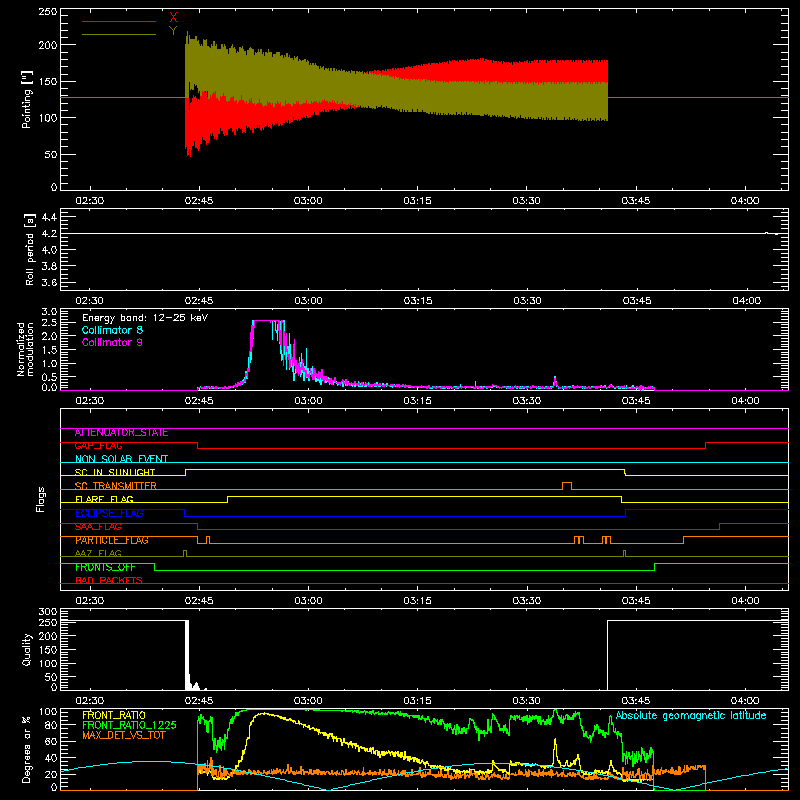The height and width of the screenshot is (800, 800).
Task: Click the 'Normalized modulation' axis title
Action: click(x=26, y=349)
